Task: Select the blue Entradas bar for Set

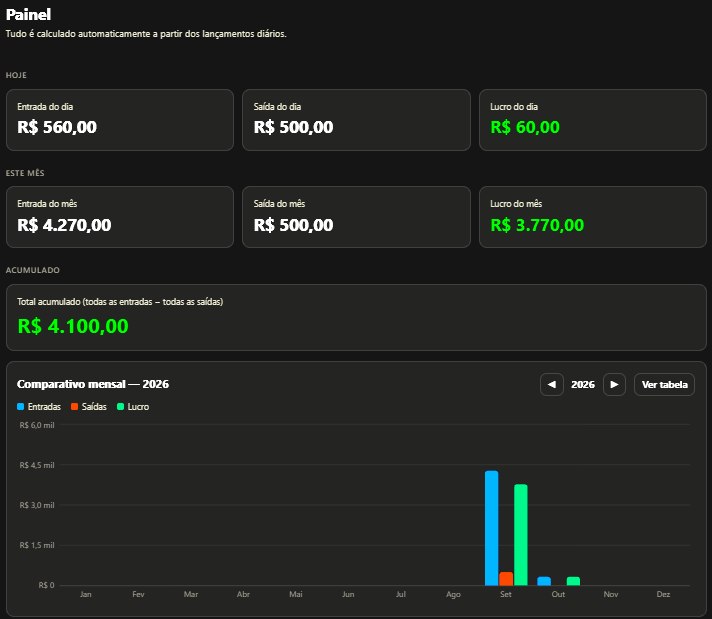Action: [491, 528]
